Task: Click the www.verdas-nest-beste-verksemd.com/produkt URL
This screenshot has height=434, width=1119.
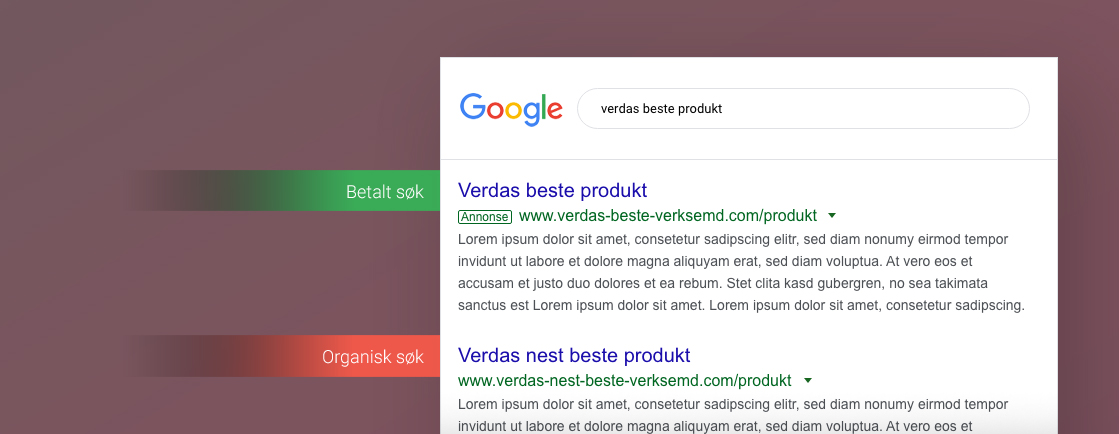Action: 624,380
